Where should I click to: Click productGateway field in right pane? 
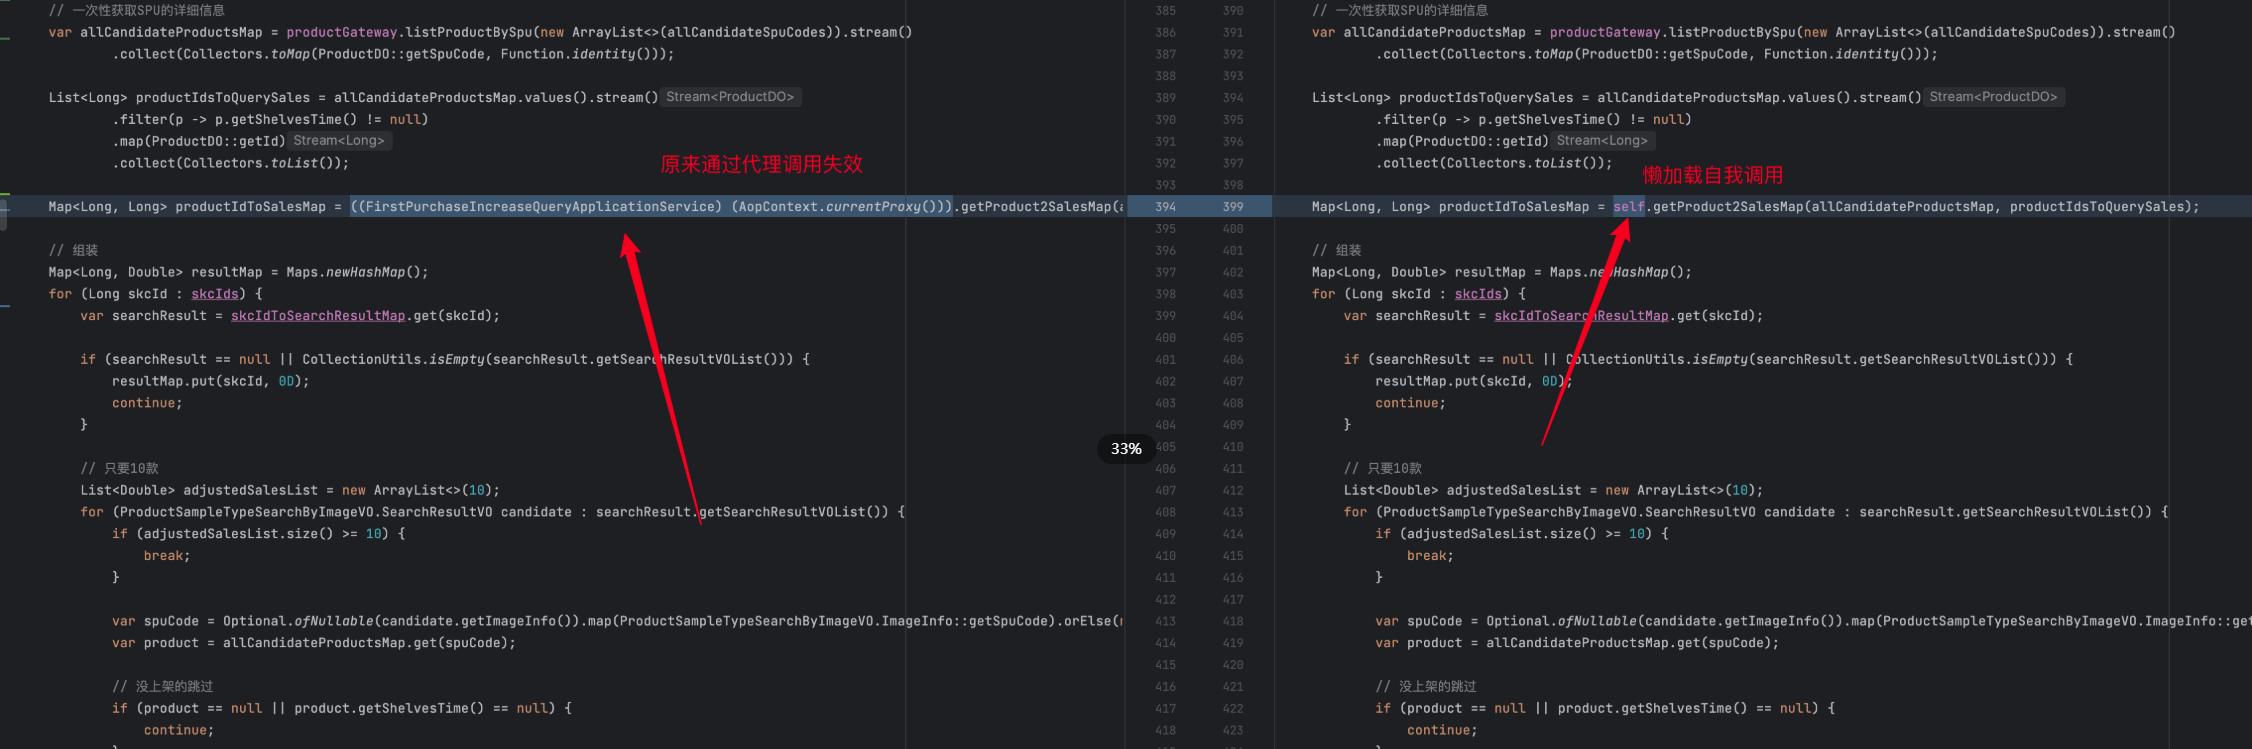pyautogui.click(x=1605, y=32)
